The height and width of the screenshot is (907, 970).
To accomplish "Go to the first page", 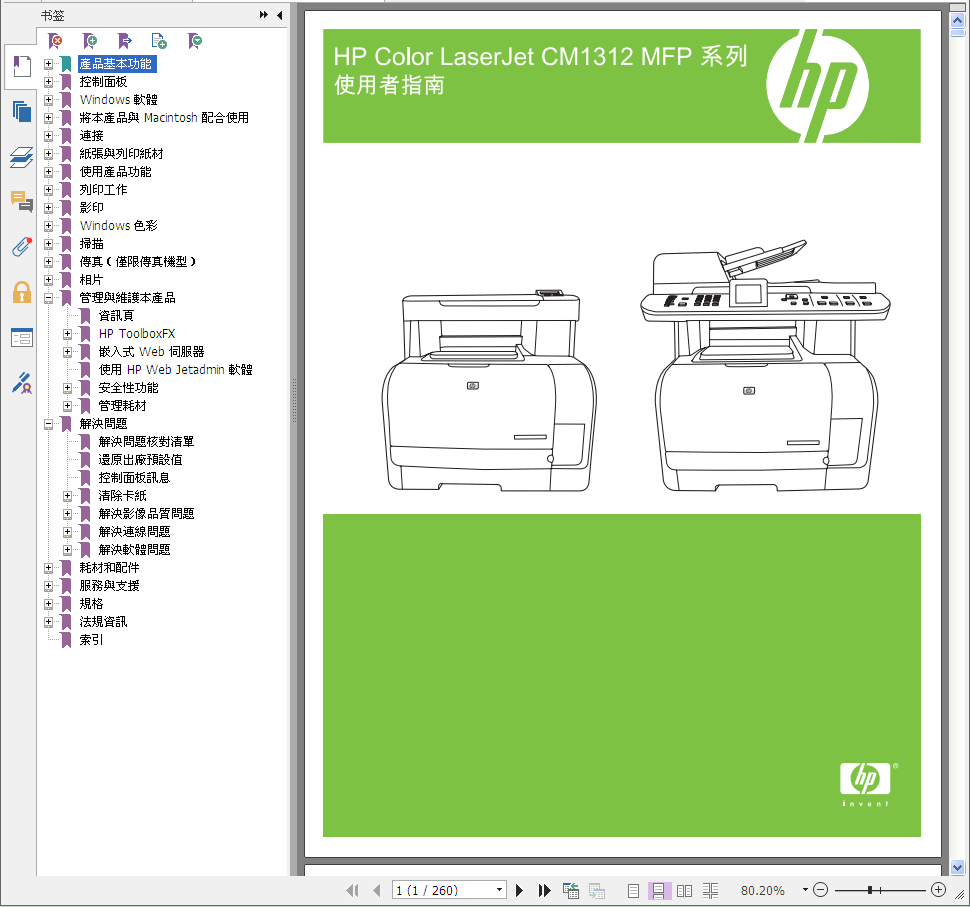I will click(x=353, y=890).
